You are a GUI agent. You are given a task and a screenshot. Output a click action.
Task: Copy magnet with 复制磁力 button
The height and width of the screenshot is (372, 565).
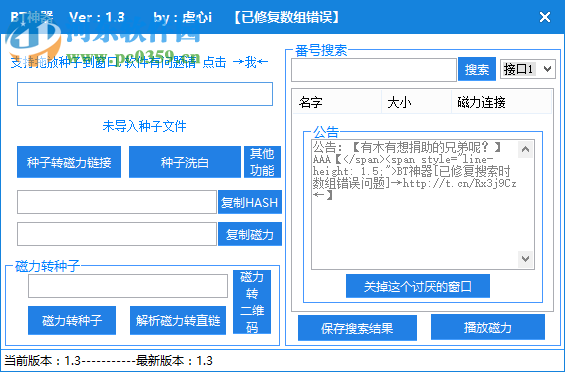point(250,234)
